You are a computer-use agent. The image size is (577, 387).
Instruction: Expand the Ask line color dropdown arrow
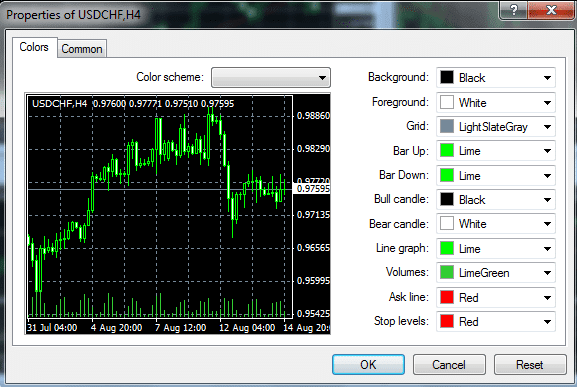point(547,298)
